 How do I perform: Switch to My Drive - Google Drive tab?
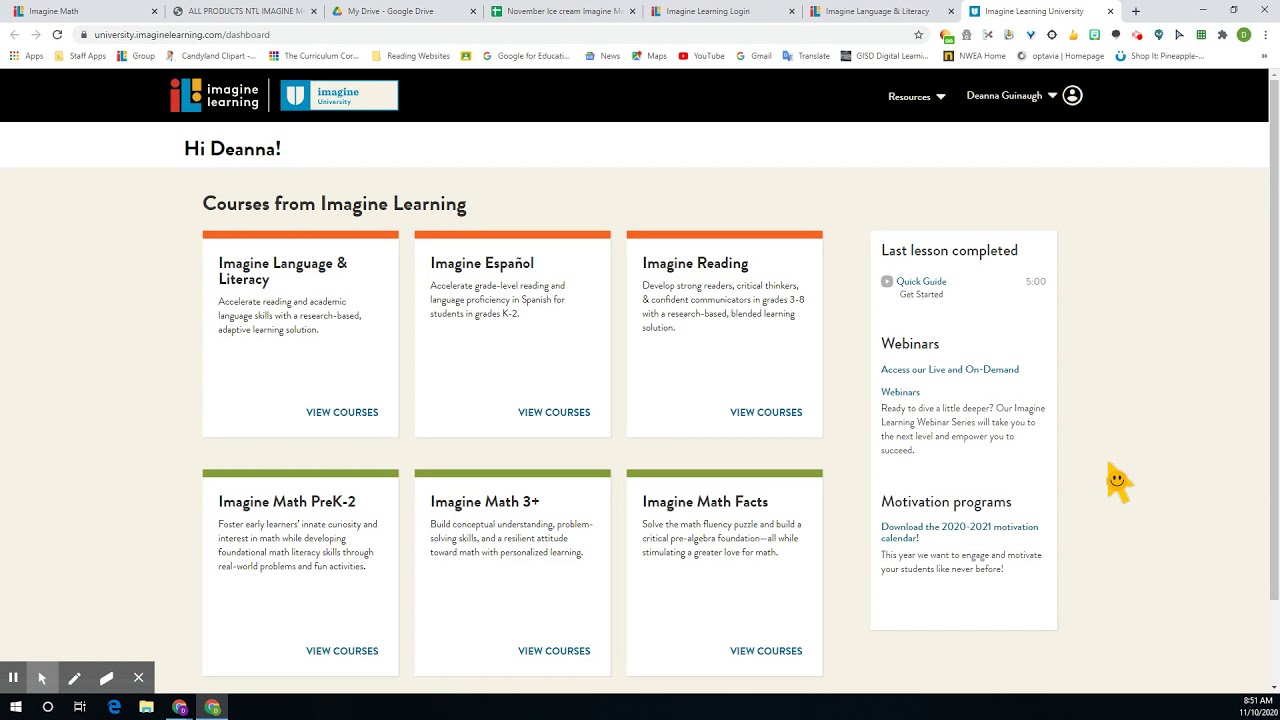(403, 11)
